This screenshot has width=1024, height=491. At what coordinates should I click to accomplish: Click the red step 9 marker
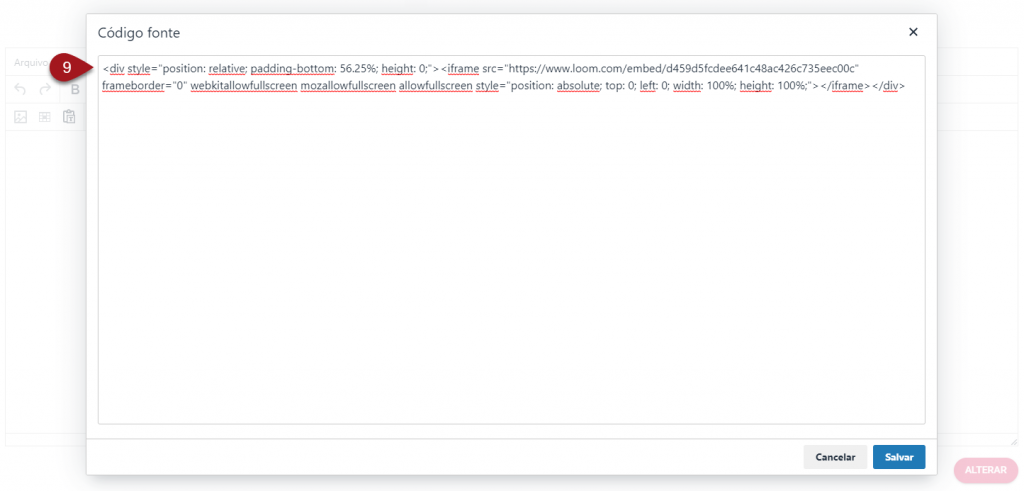coord(67,66)
